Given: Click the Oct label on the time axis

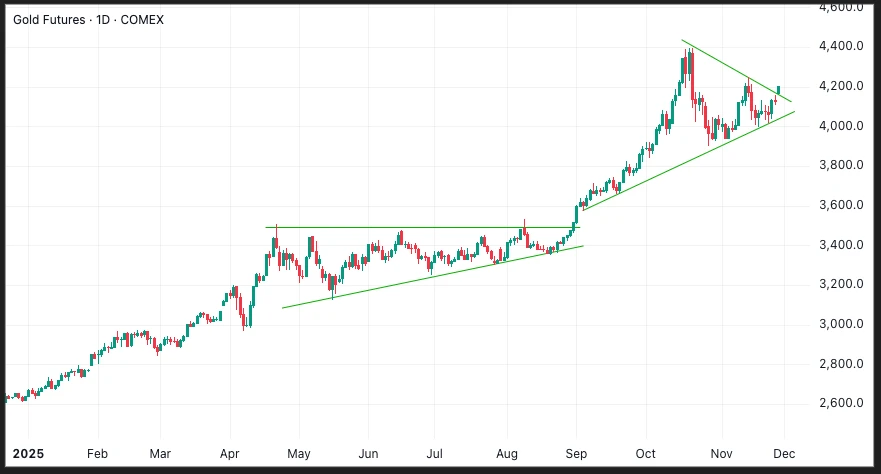Looking at the screenshot, I should pos(645,452).
